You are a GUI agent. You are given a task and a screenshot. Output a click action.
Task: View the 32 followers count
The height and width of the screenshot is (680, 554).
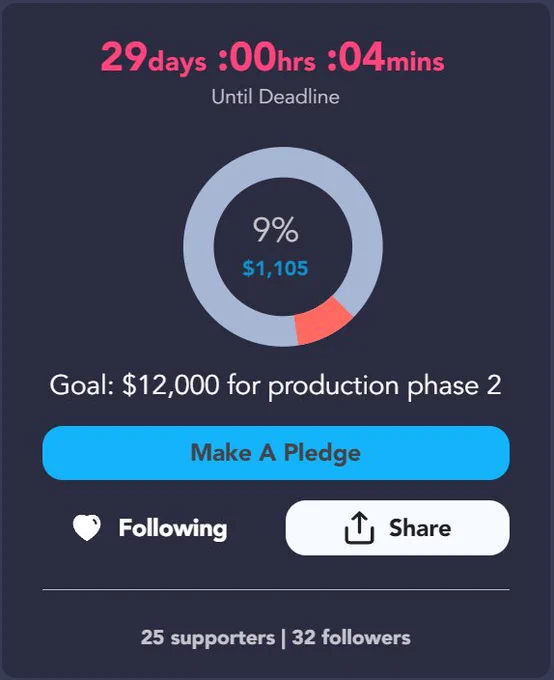pos(351,638)
